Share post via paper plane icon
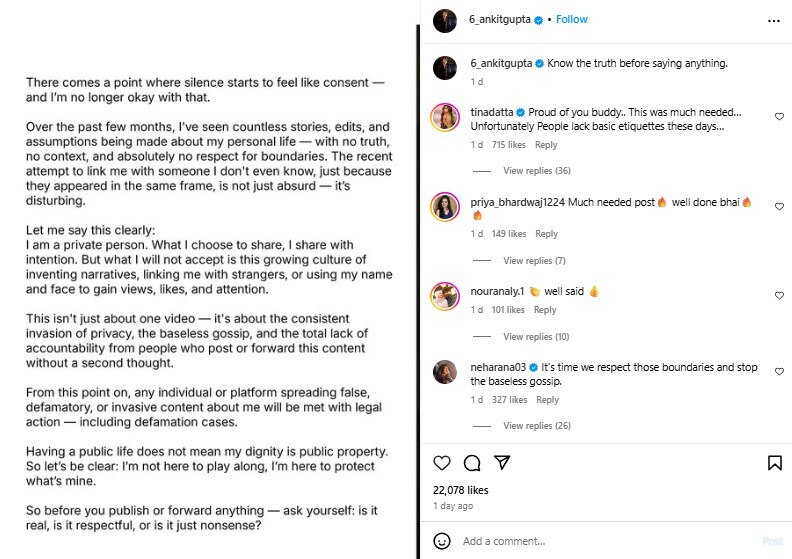Screen dimensions: 792x559 click(503, 463)
